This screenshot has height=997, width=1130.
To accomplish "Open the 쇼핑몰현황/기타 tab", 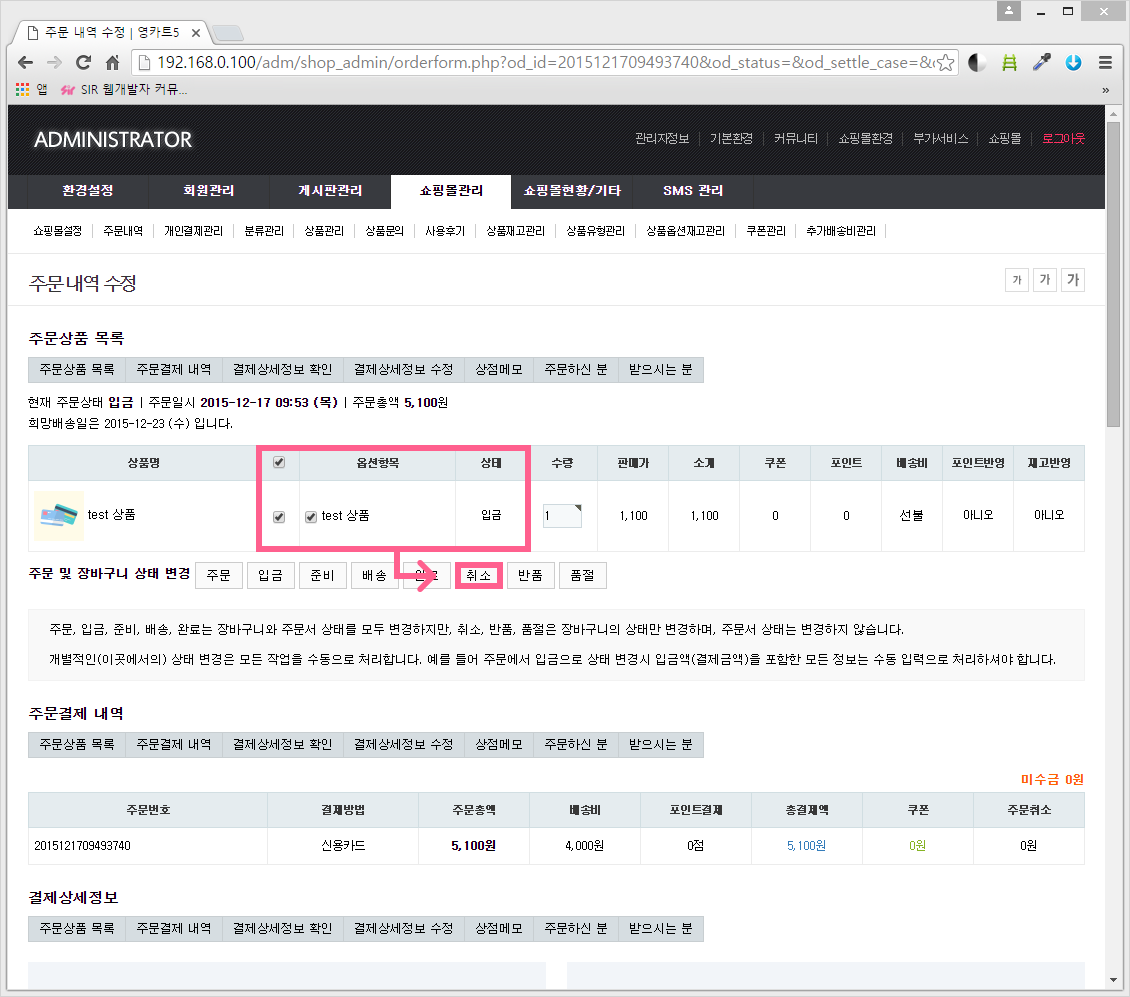I will pos(572,191).
